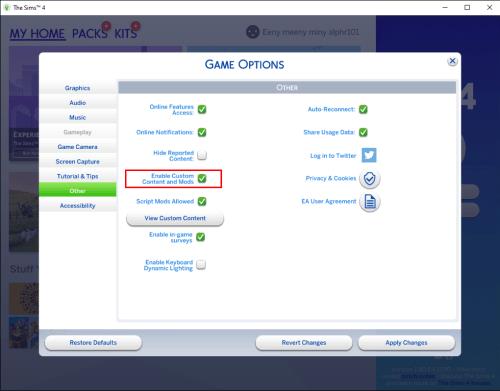Click Restore Defaults button
This screenshot has height=391, width=500.
pos(93,343)
